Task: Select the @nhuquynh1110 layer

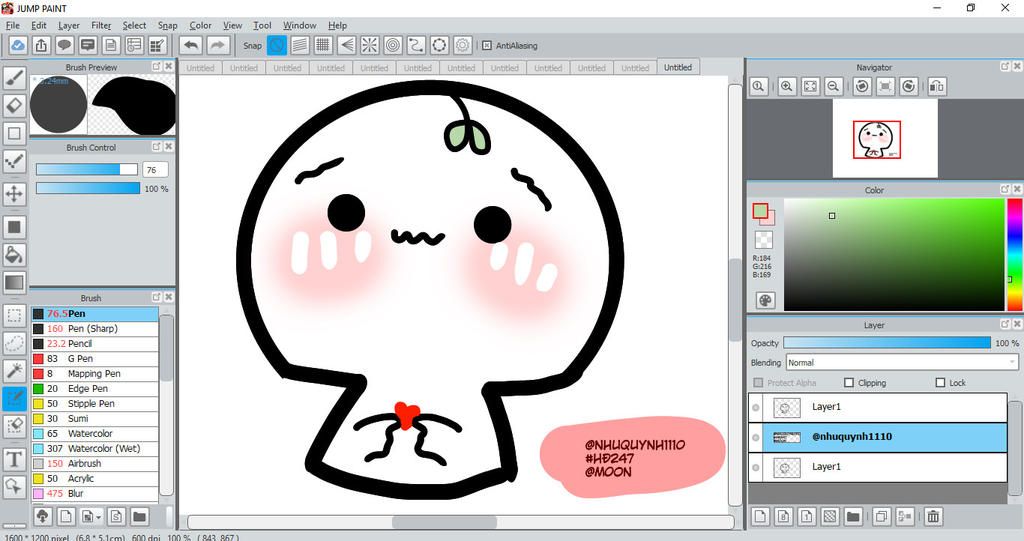Action: pyautogui.click(x=878, y=437)
